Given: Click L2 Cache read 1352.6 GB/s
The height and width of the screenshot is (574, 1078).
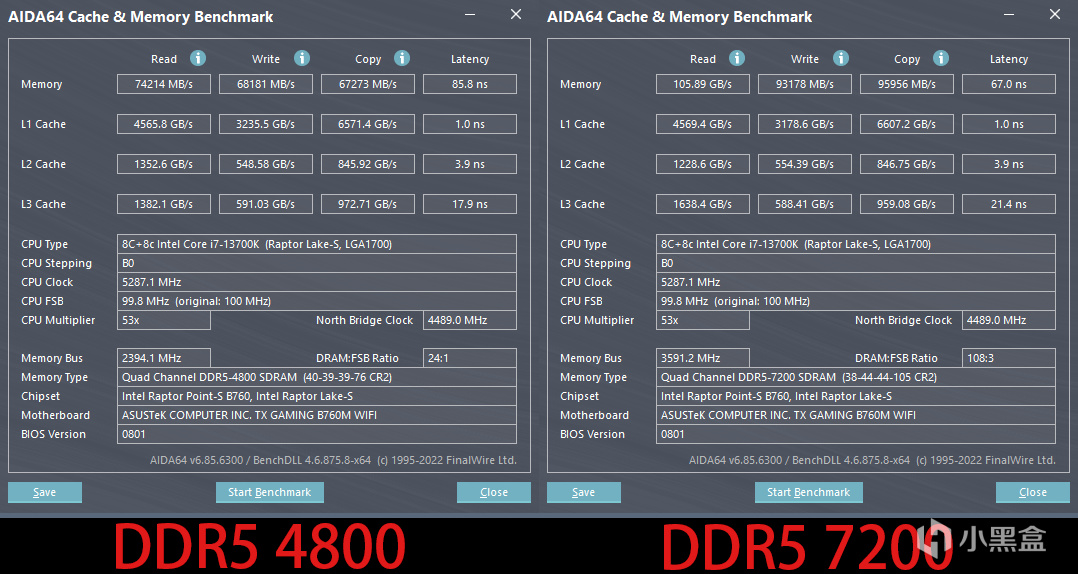Looking at the screenshot, I should click(164, 164).
